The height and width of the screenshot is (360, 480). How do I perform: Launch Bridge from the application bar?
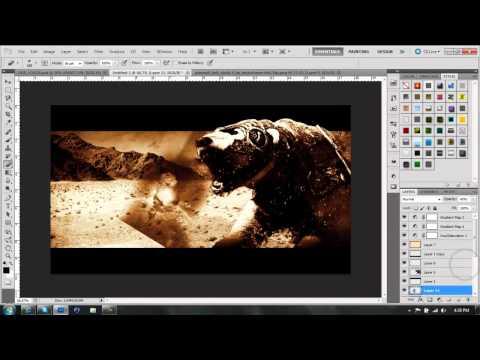(200, 52)
